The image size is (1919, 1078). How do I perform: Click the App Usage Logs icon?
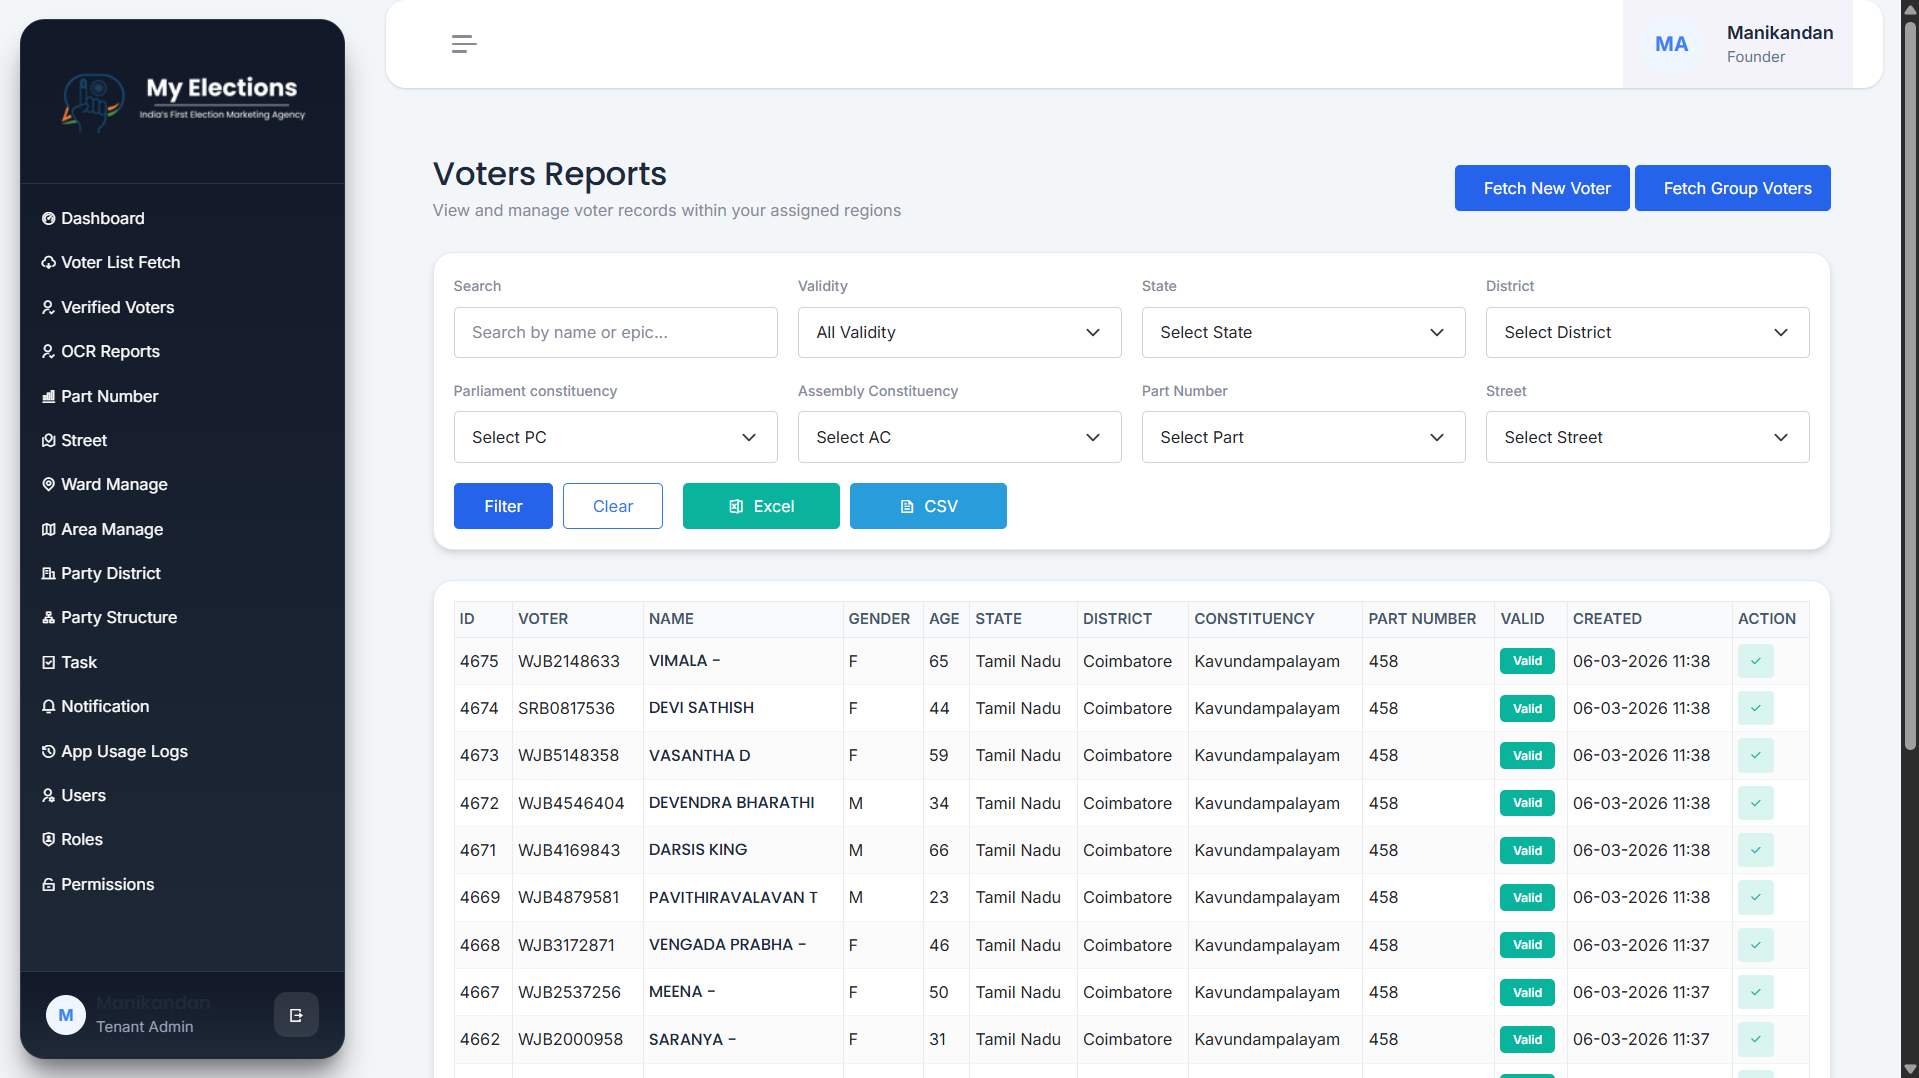click(x=48, y=751)
